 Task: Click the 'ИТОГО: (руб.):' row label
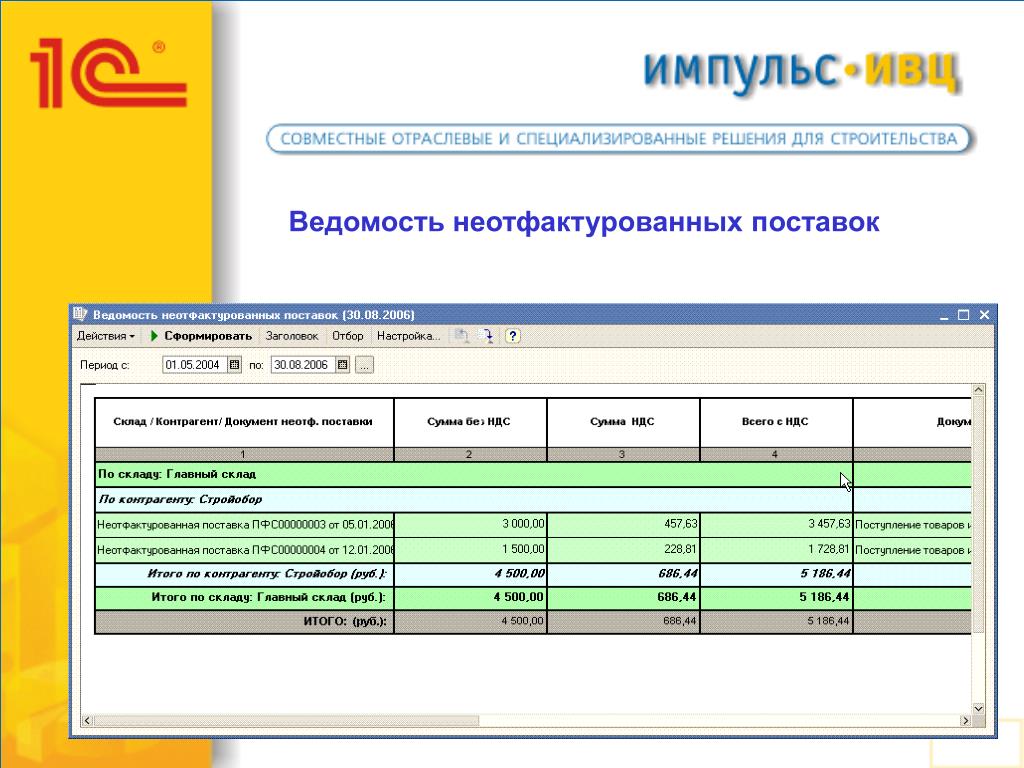click(x=345, y=621)
